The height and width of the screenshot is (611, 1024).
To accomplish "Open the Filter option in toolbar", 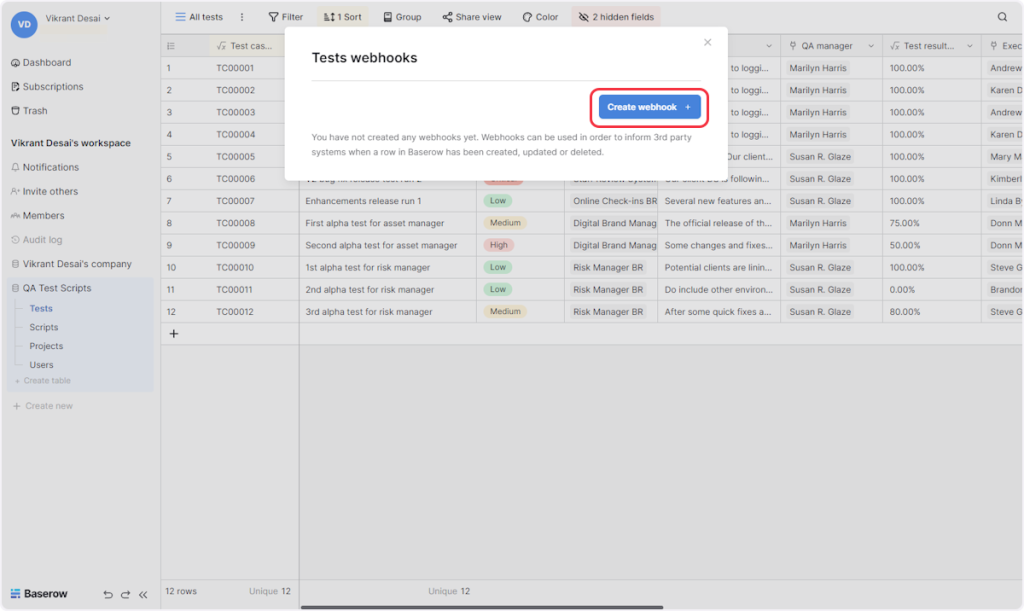I will point(286,17).
